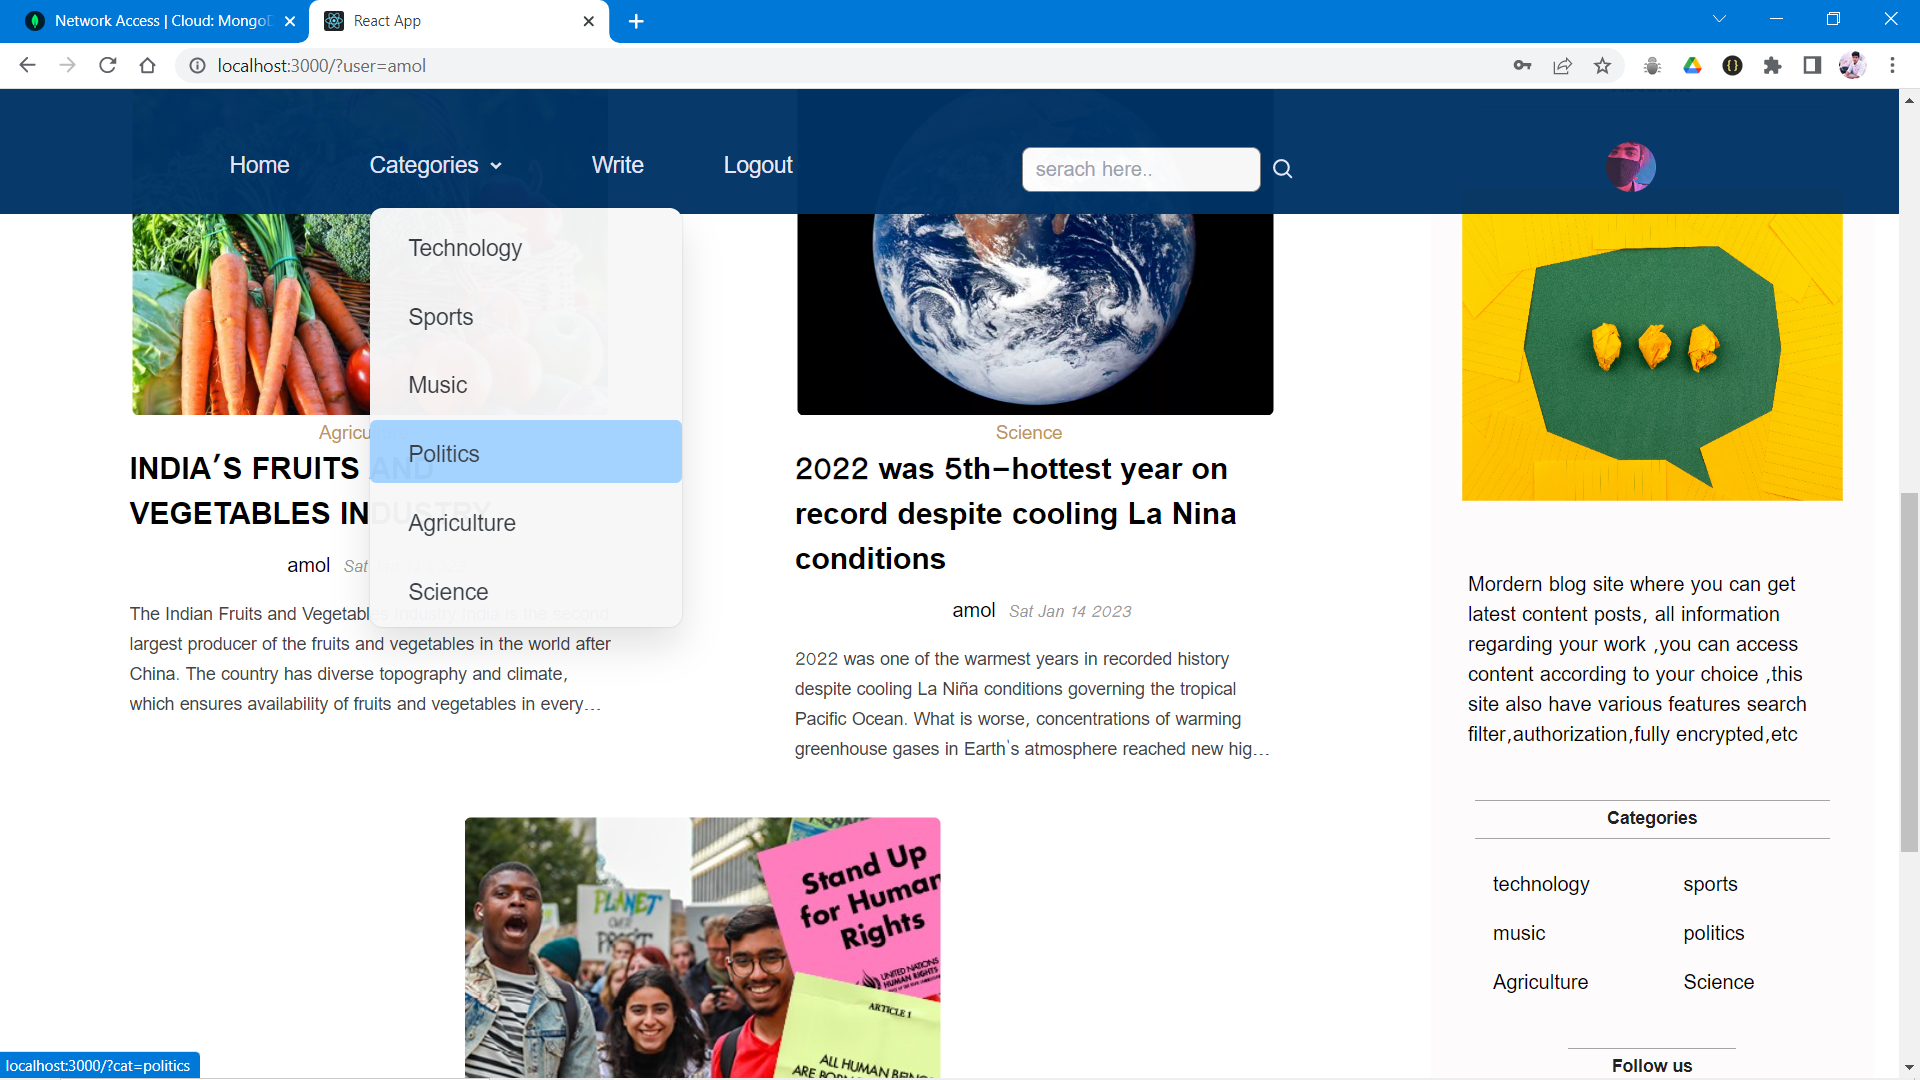Select Politics from the dropdown
This screenshot has height=1080, width=1920.
444,454
